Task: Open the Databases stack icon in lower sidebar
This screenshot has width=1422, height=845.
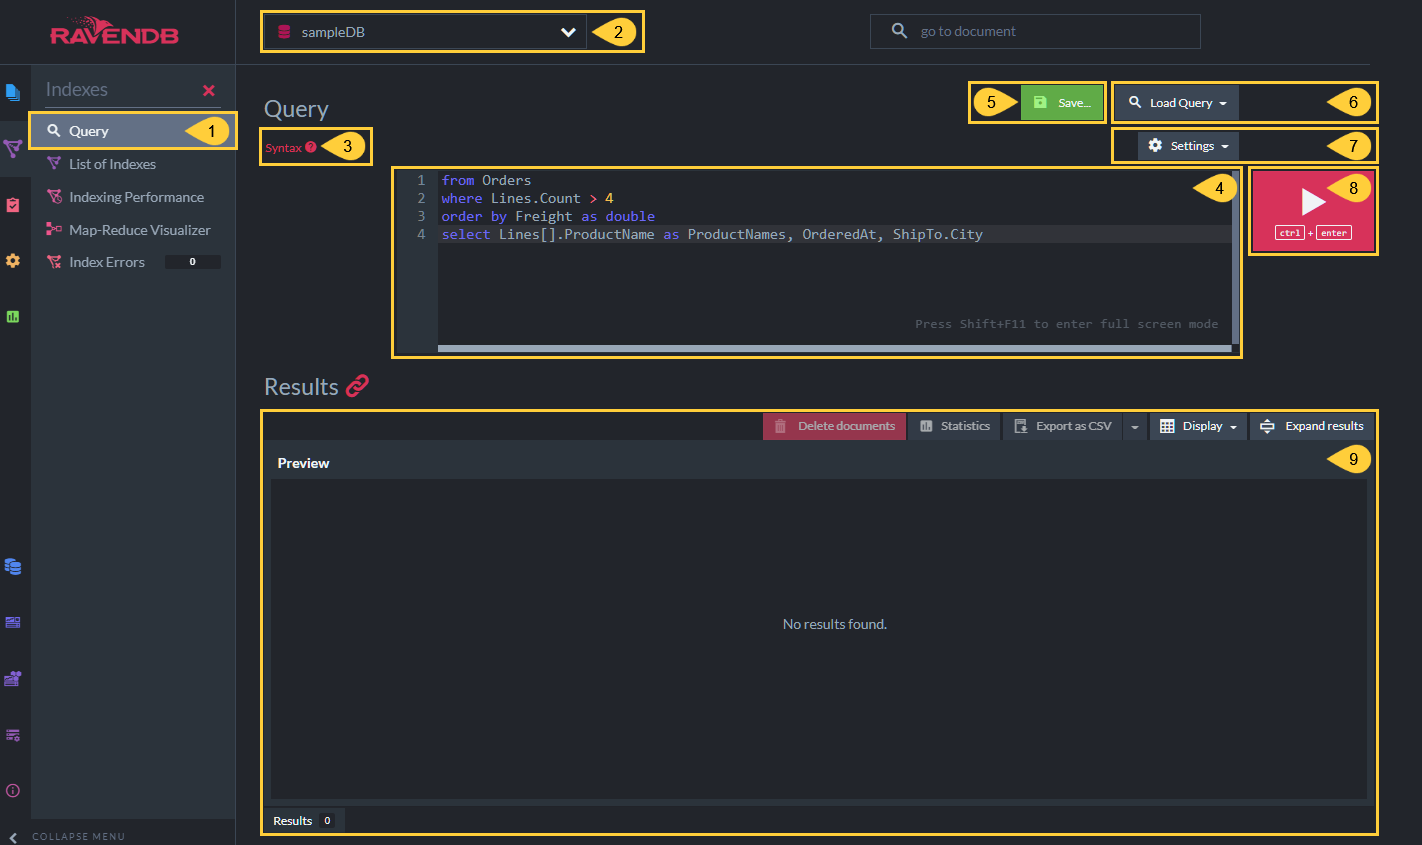Action: tap(13, 567)
